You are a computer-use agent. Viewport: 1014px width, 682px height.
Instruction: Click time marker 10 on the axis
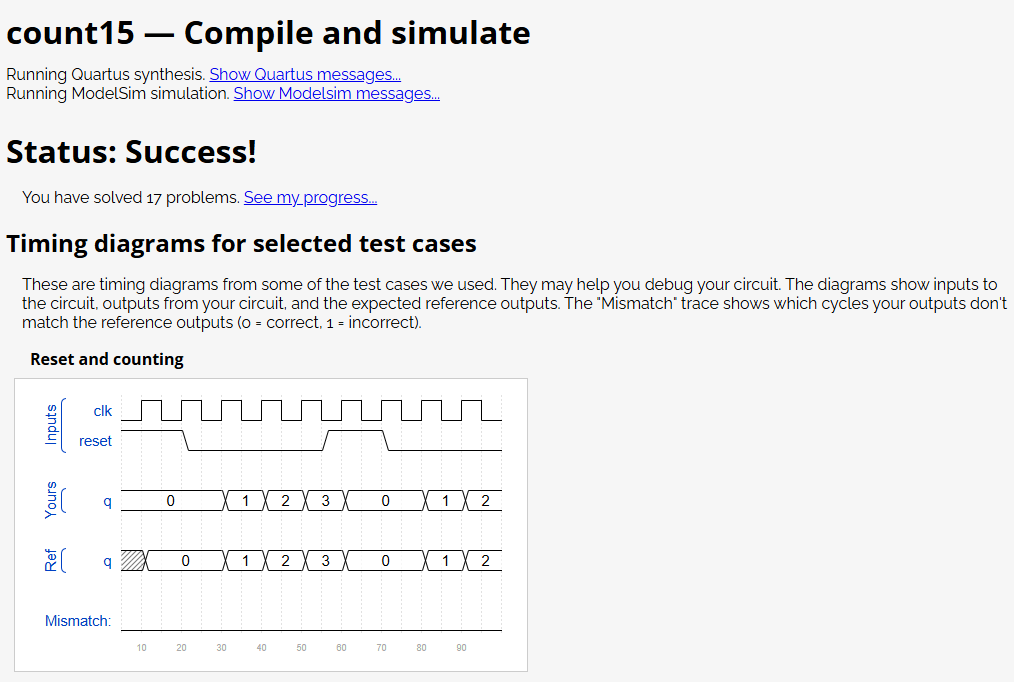tap(142, 648)
